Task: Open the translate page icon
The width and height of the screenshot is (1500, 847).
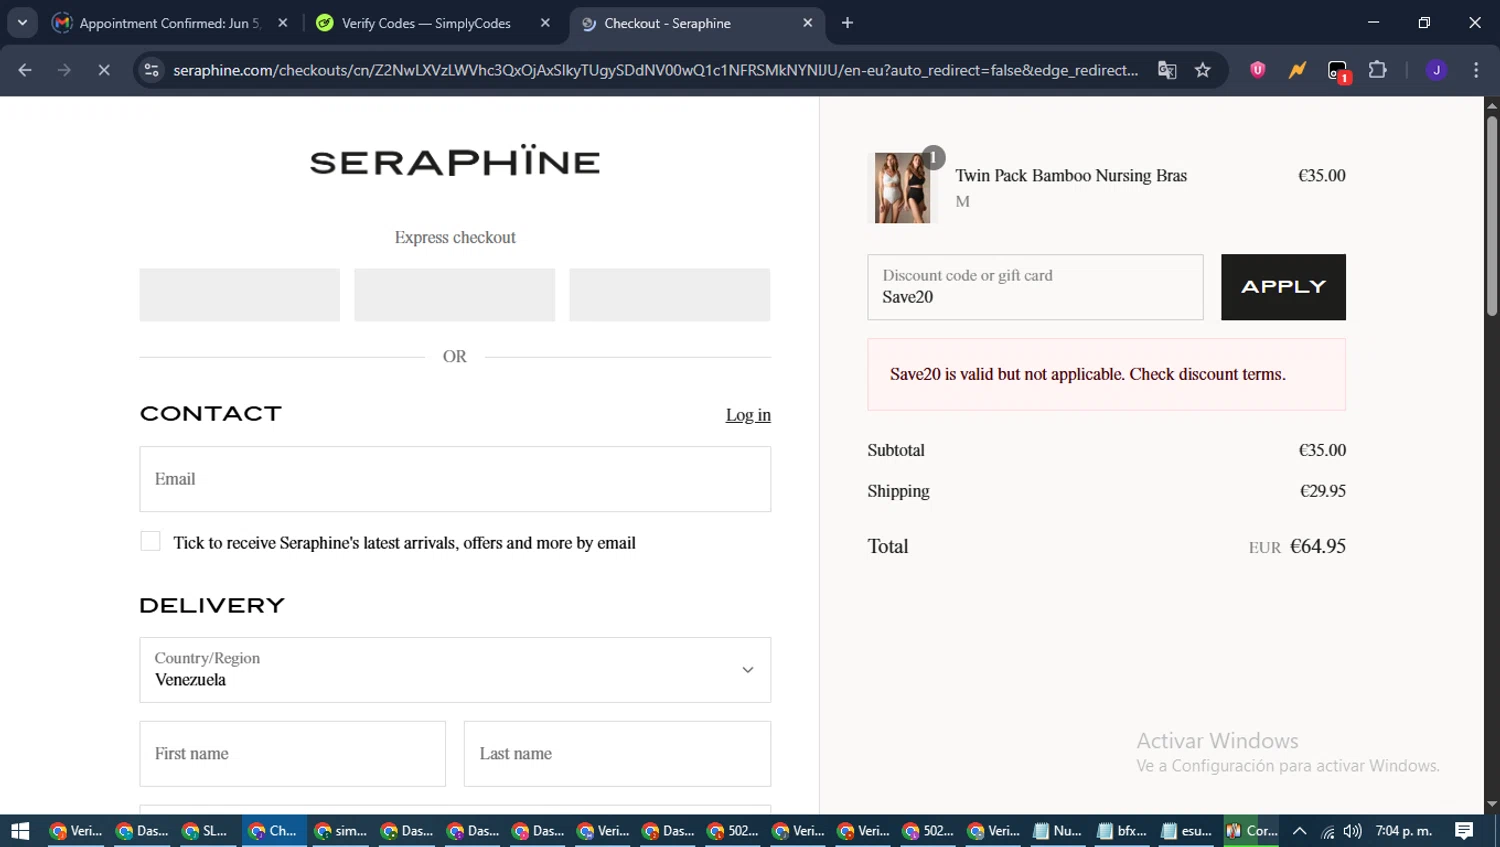Action: 1167,70
